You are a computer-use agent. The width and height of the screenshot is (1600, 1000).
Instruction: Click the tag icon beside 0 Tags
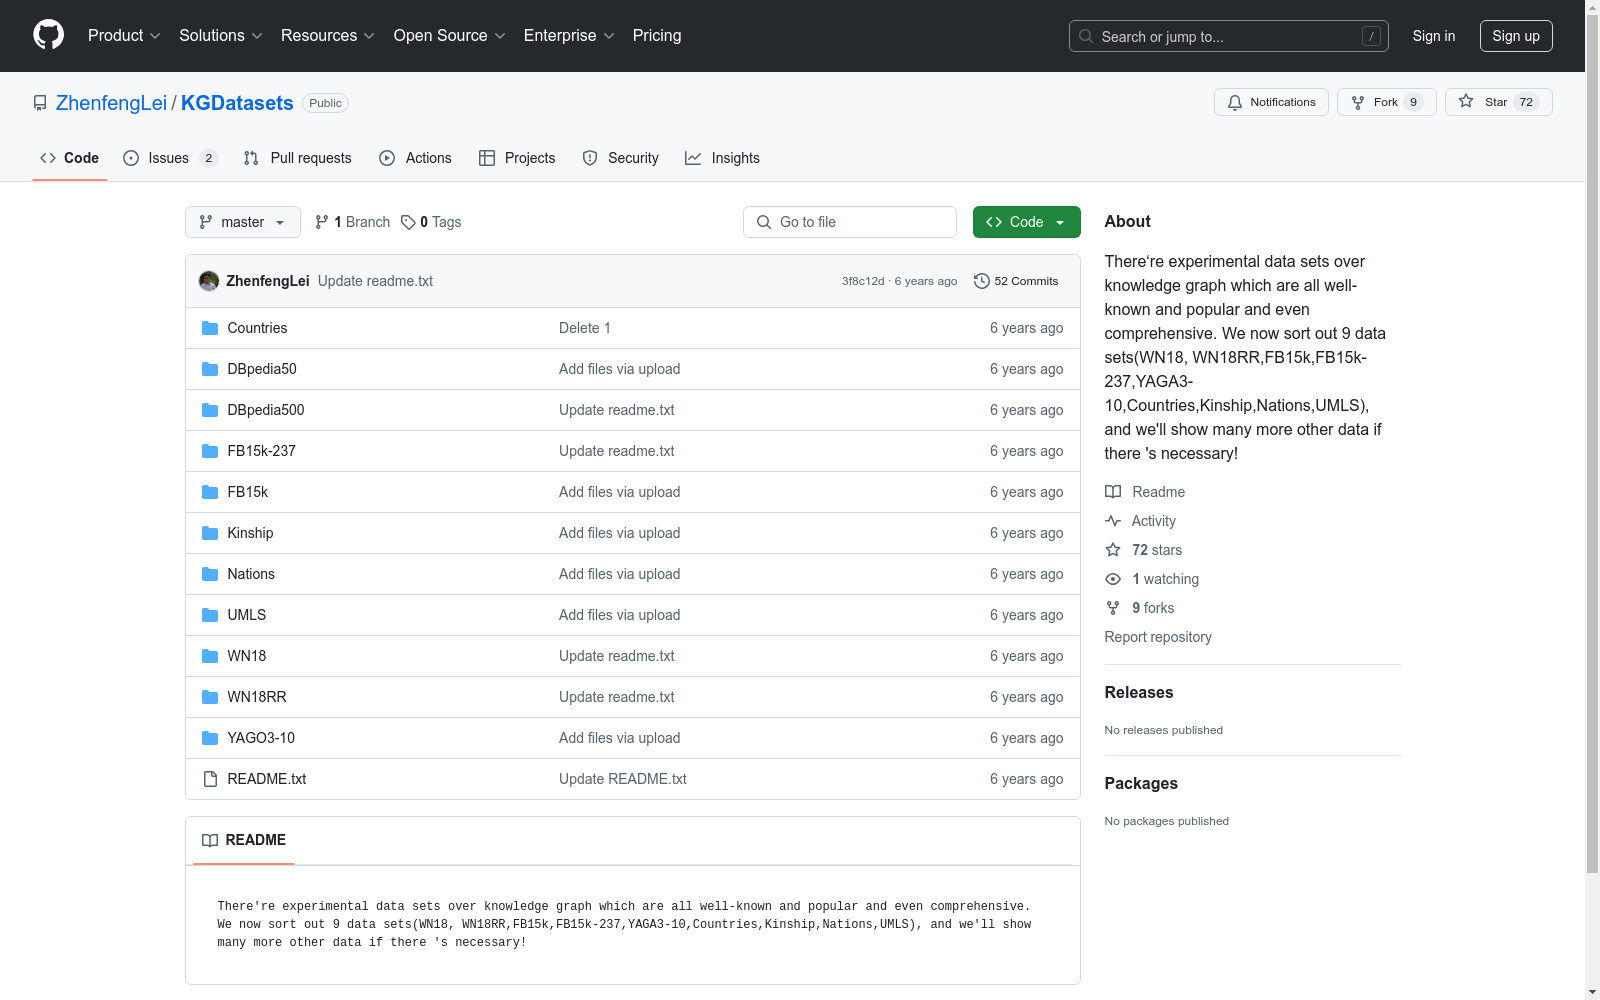408,222
